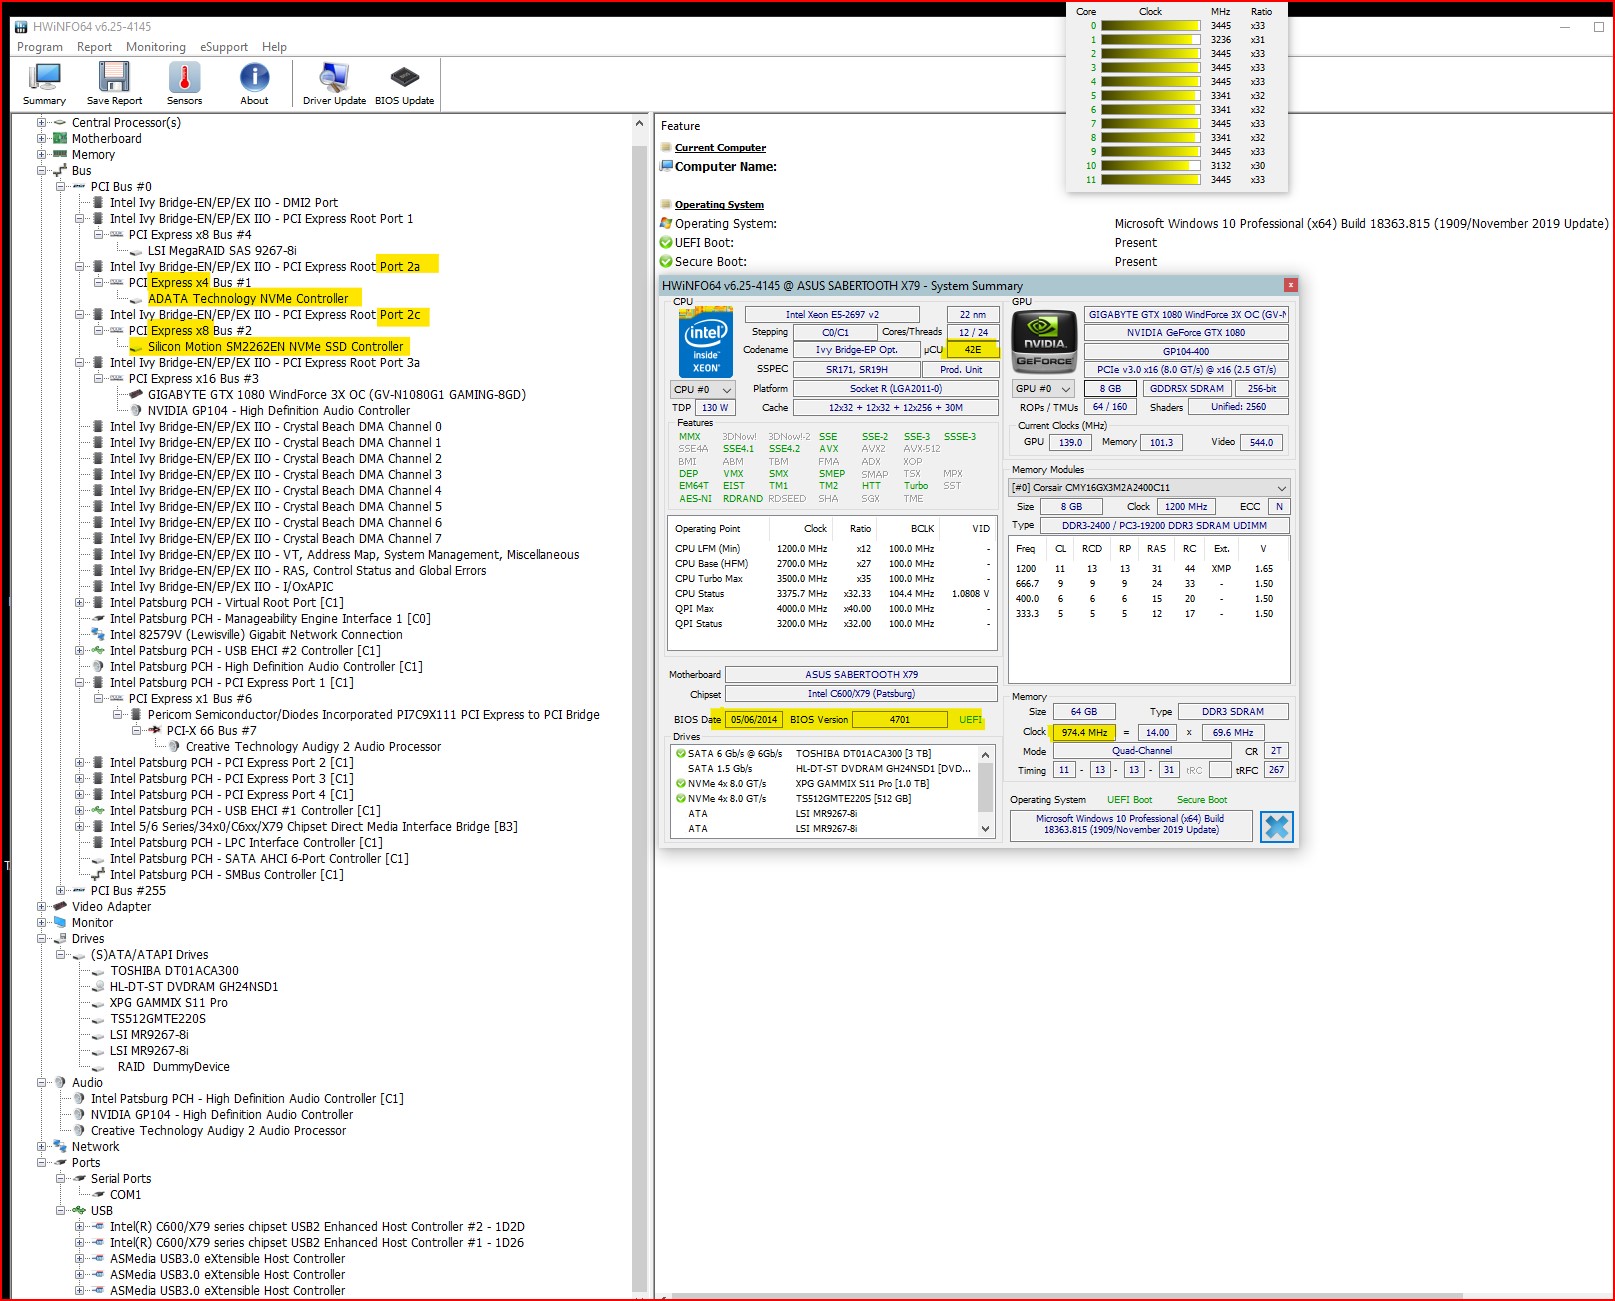The width and height of the screenshot is (1615, 1301).
Task: Select Silicon Motion SM2262EN NVMe SSD Controller
Action: tap(276, 347)
